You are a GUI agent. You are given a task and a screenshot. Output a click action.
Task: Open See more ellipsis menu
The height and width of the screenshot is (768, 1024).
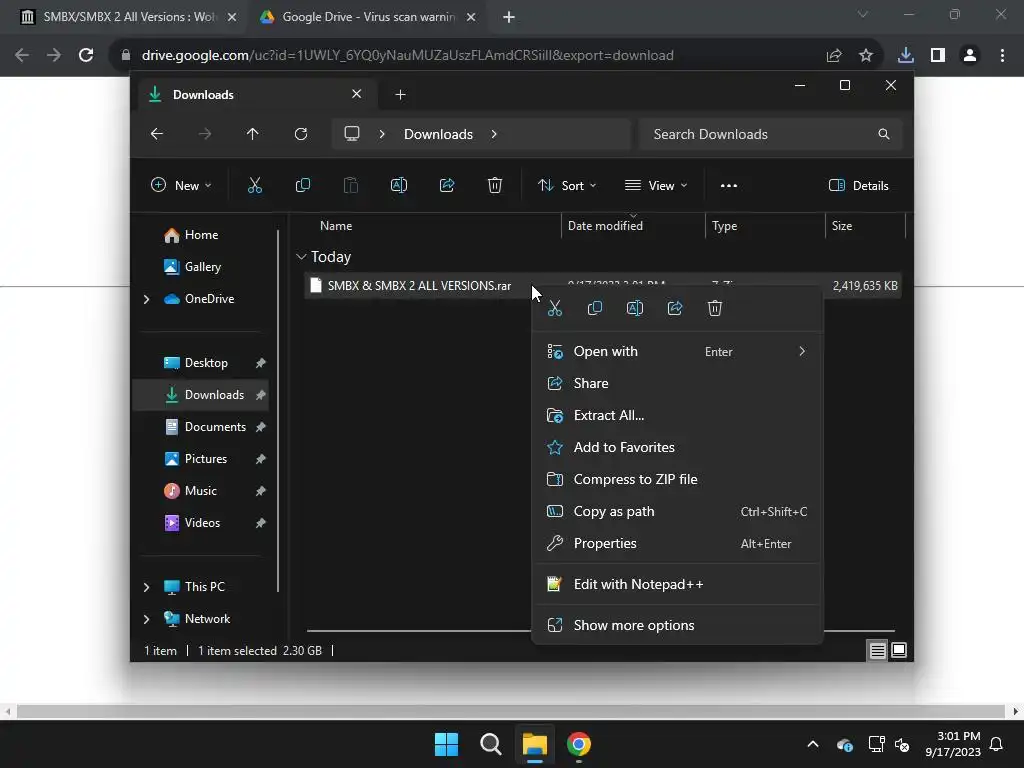pyautogui.click(x=729, y=185)
